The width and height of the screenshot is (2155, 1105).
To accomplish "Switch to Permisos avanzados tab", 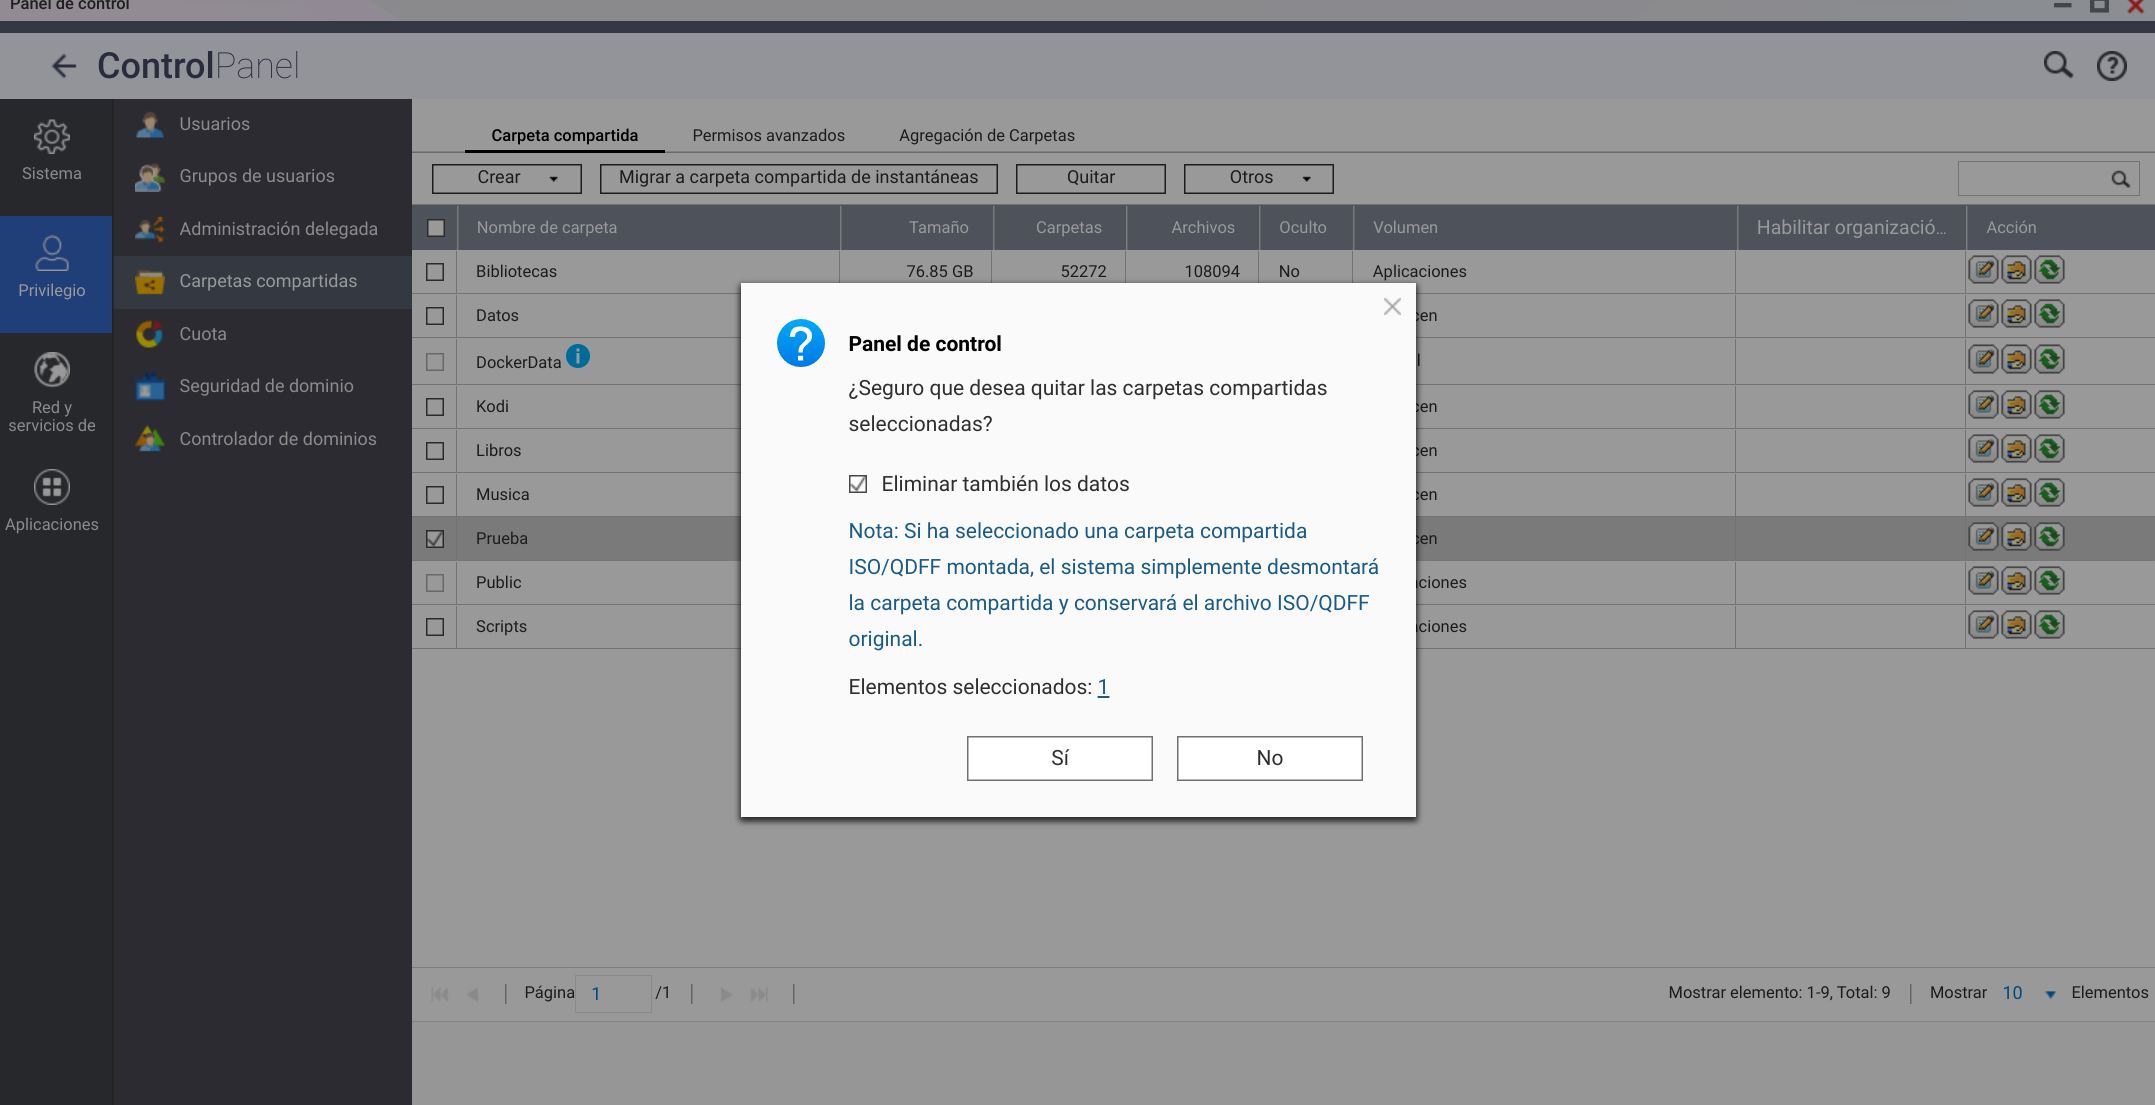I will [x=768, y=135].
